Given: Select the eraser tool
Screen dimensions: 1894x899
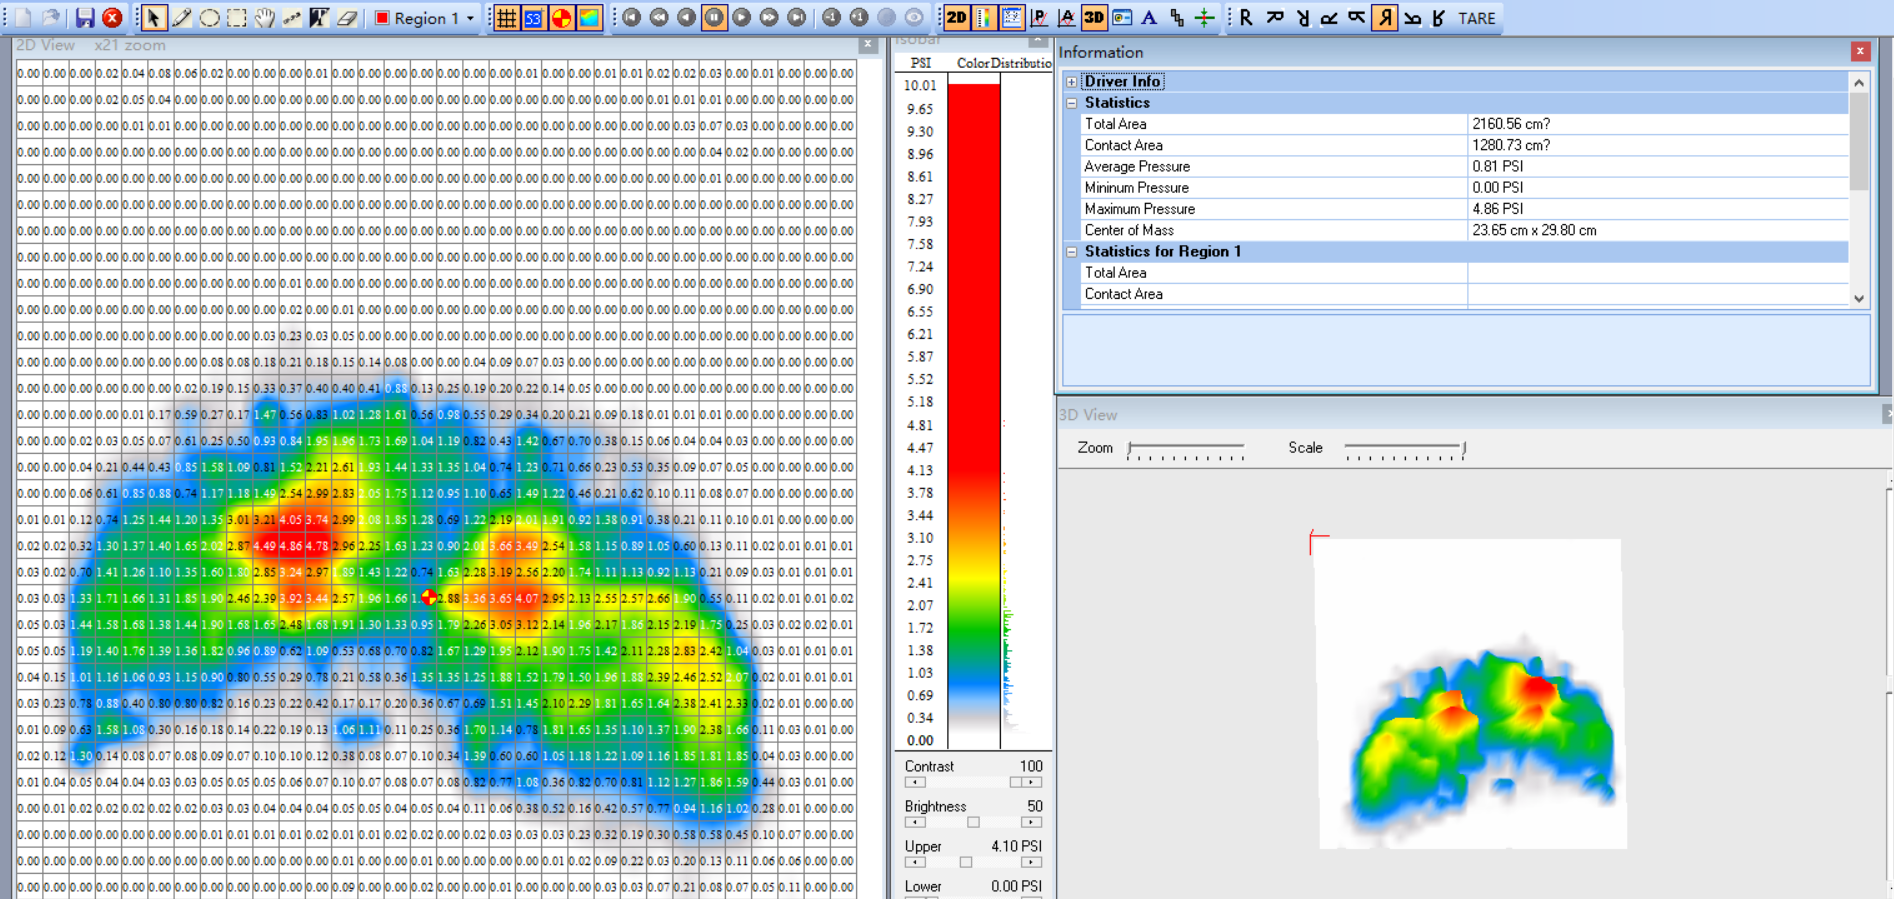Looking at the screenshot, I should coord(346,18).
